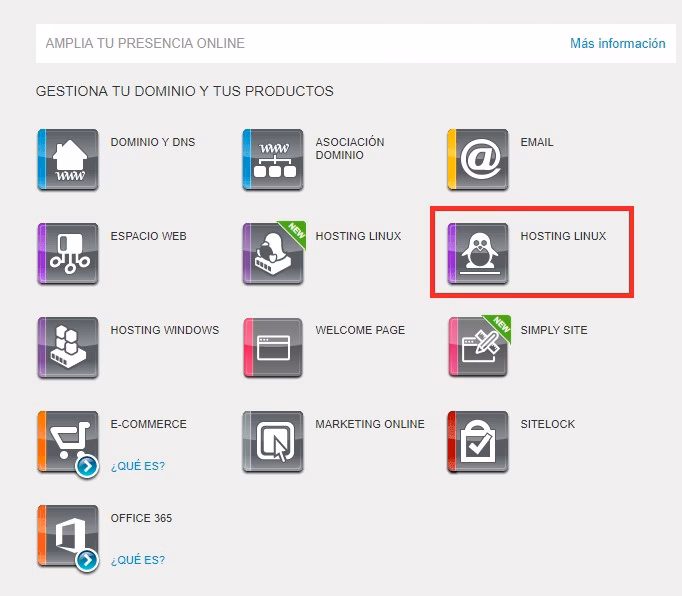Click the SITELOCK label
The width and height of the screenshot is (682, 596).
548,424
